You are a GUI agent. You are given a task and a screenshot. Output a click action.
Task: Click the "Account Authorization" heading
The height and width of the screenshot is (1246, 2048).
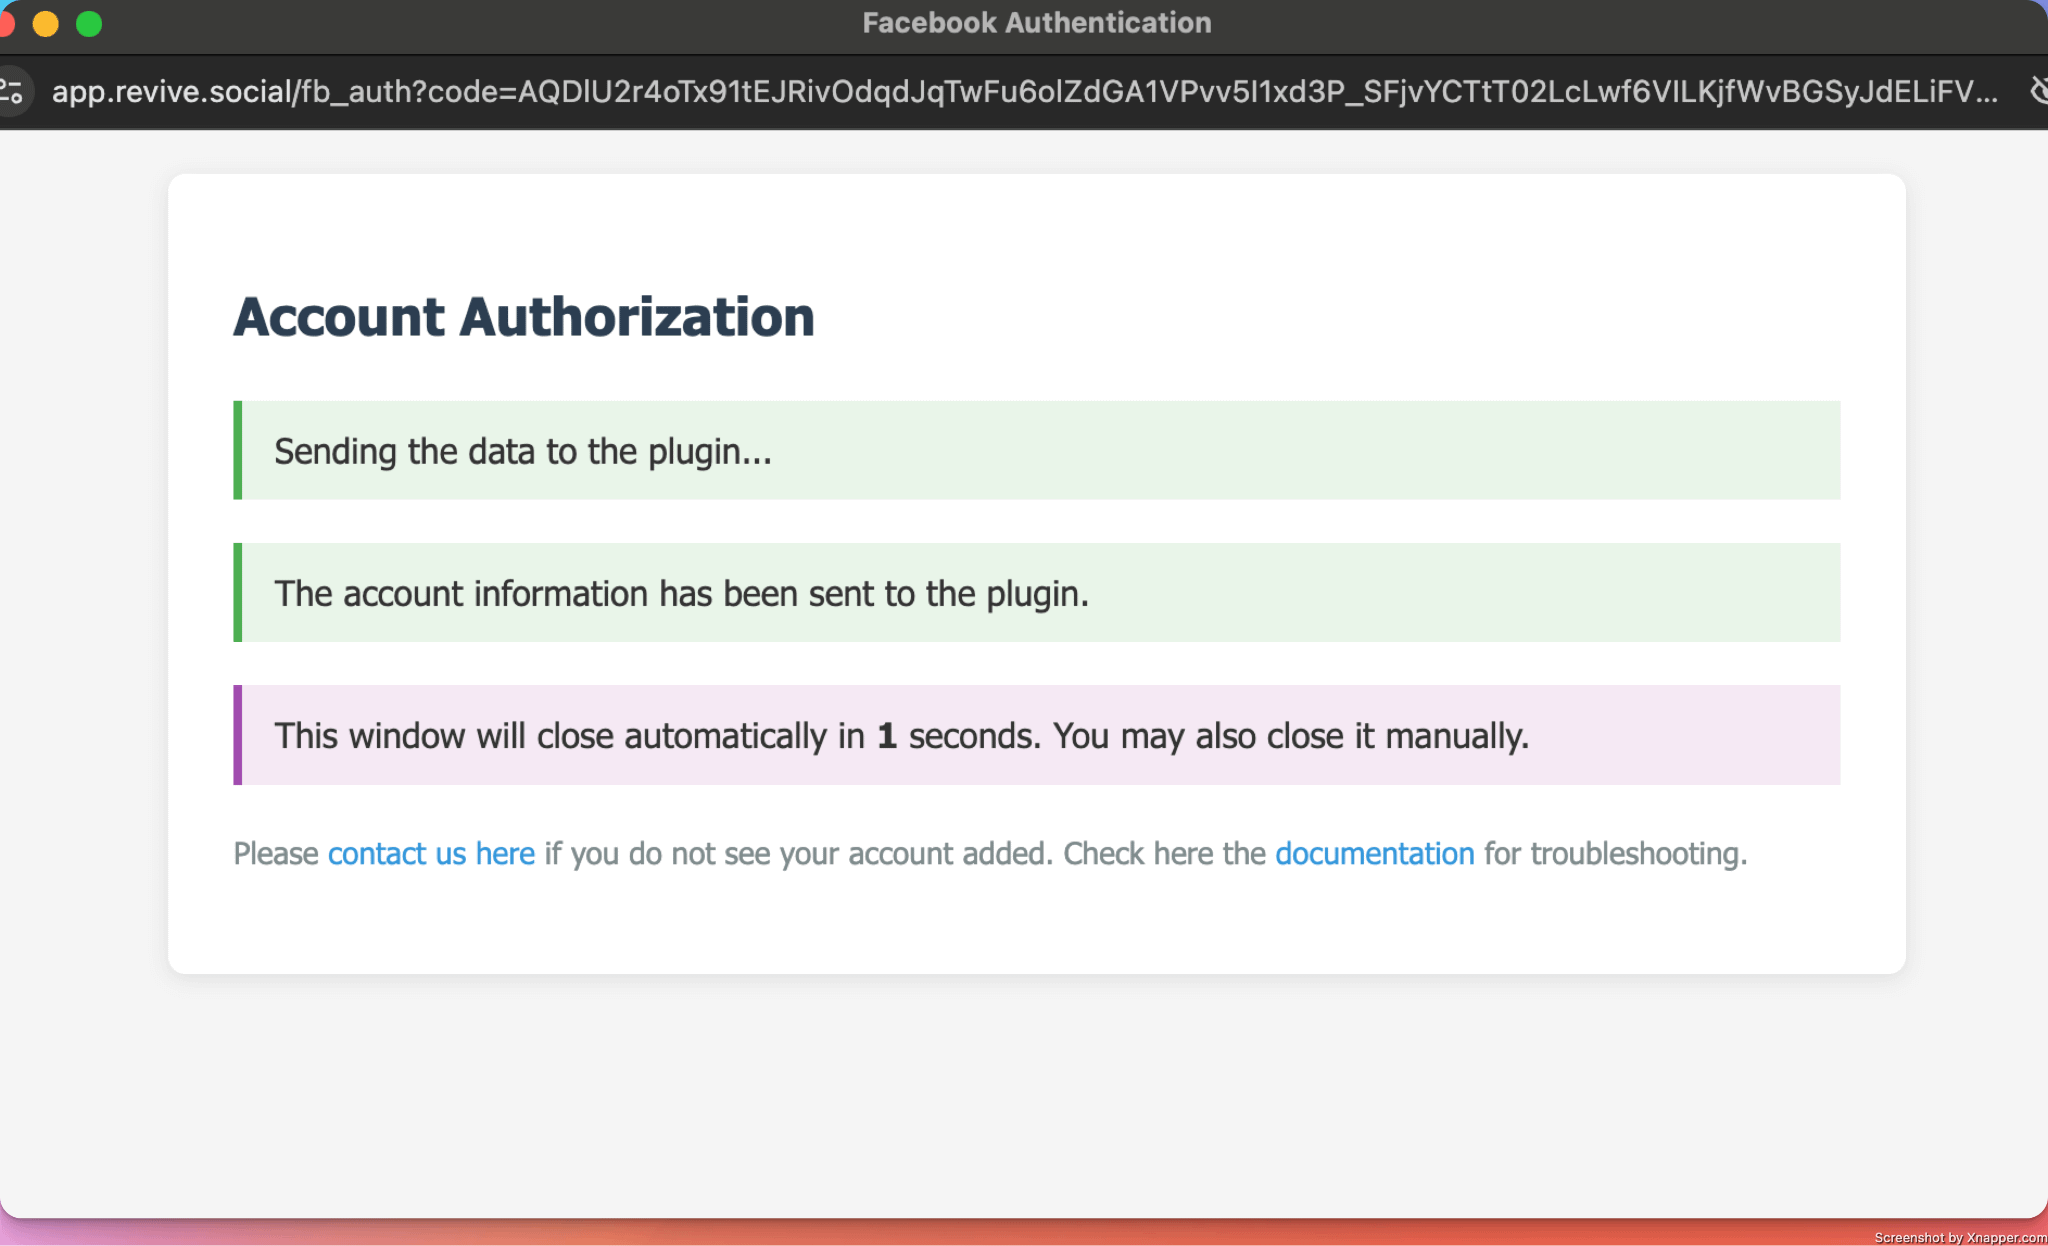[x=524, y=317]
